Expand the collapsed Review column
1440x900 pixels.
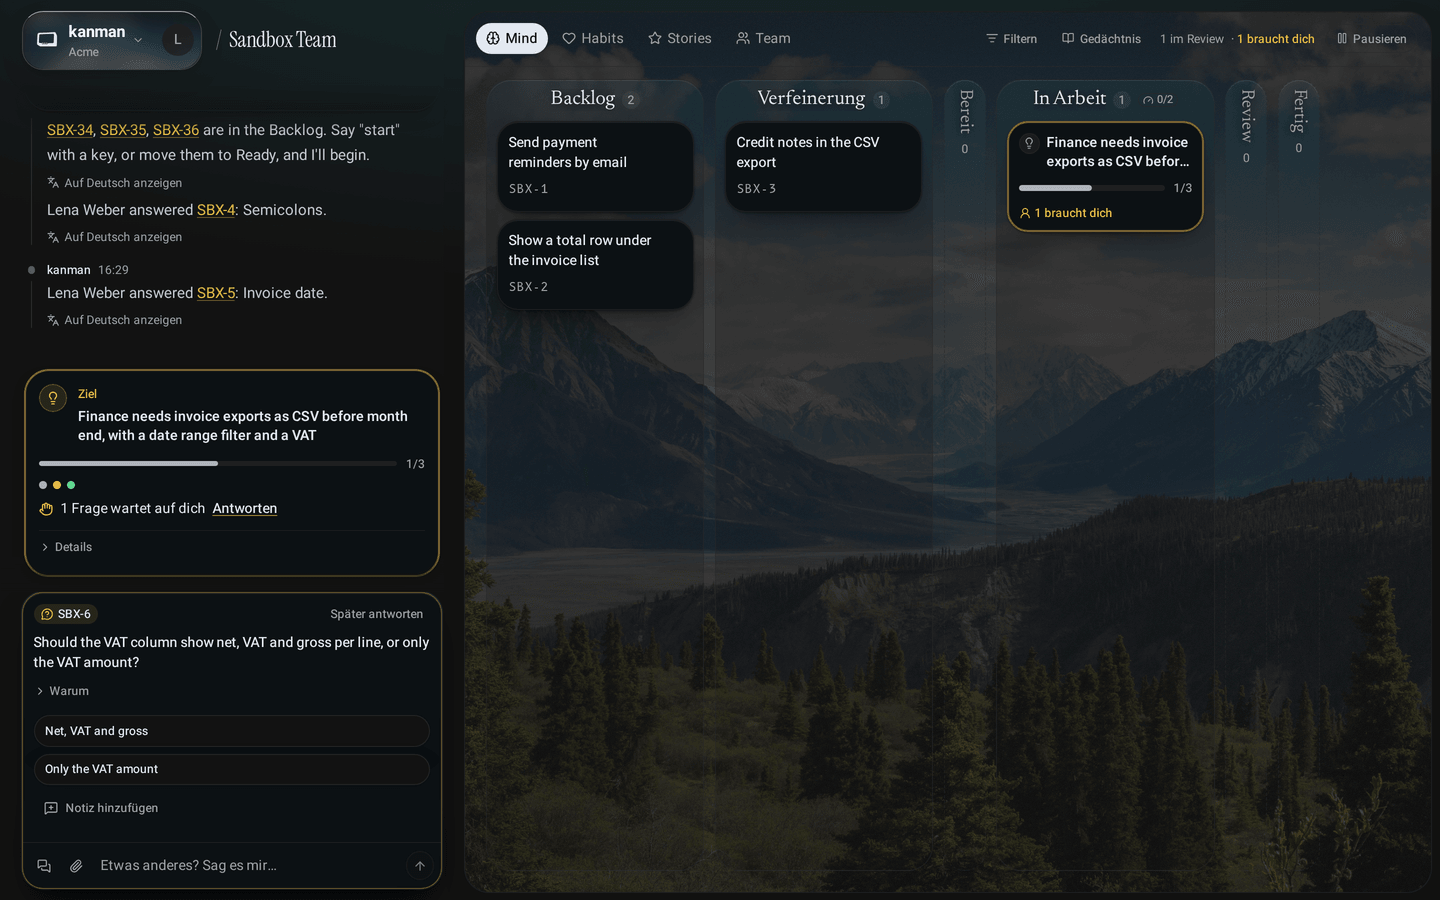tap(1246, 126)
